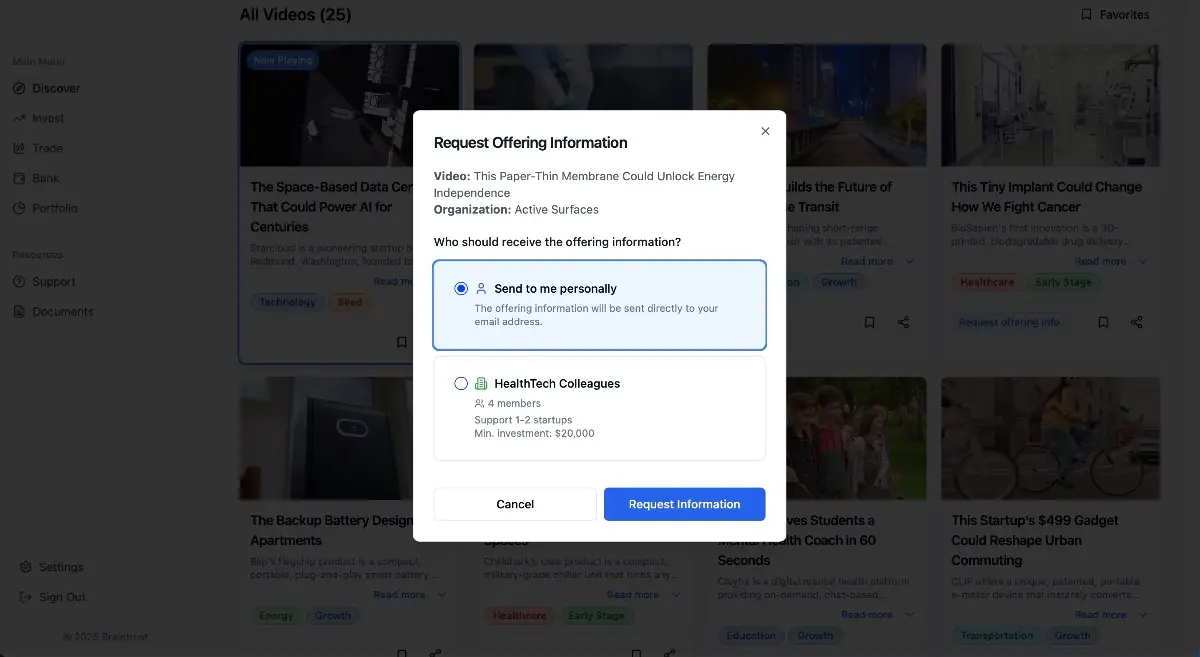Screen dimensions: 1200x657
Task: Bookmark the Tiny Implant cancer video
Action: 1103,322
